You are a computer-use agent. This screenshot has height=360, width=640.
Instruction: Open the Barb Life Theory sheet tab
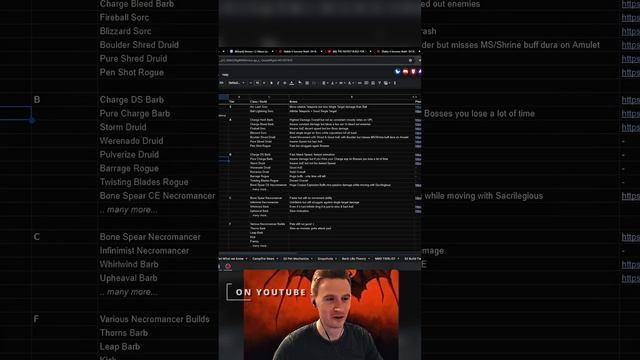pyautogui.click(x=354, y=259)
